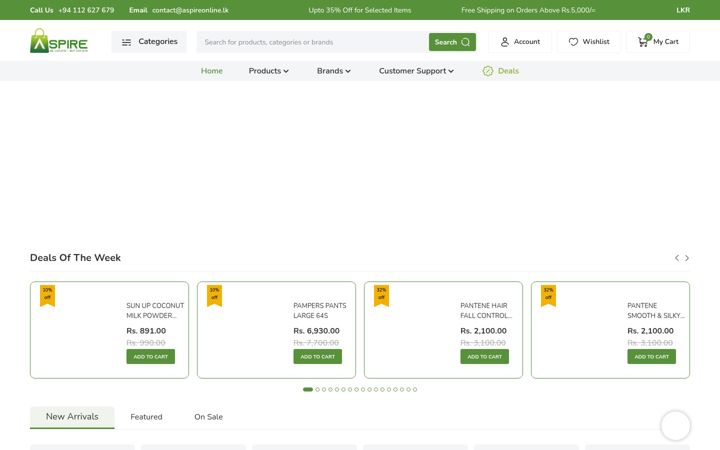
Task: Add Pantene Smooth & Silky to cart
Action: (652, 356)
